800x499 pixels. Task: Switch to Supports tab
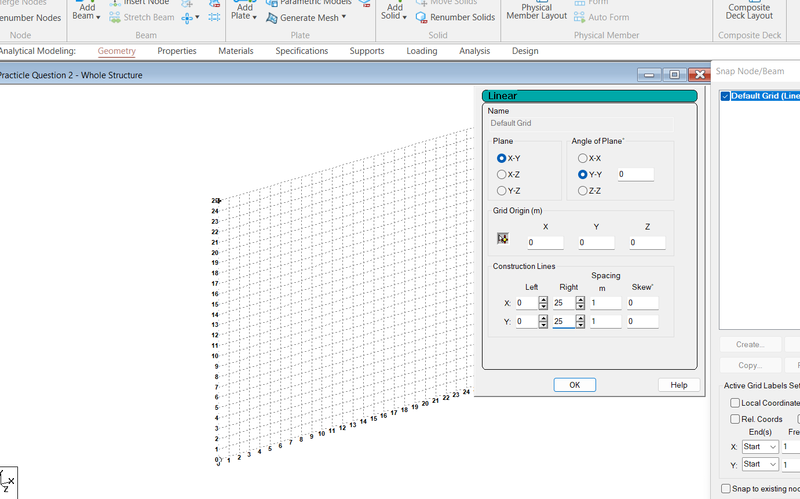tap(367, 51)
